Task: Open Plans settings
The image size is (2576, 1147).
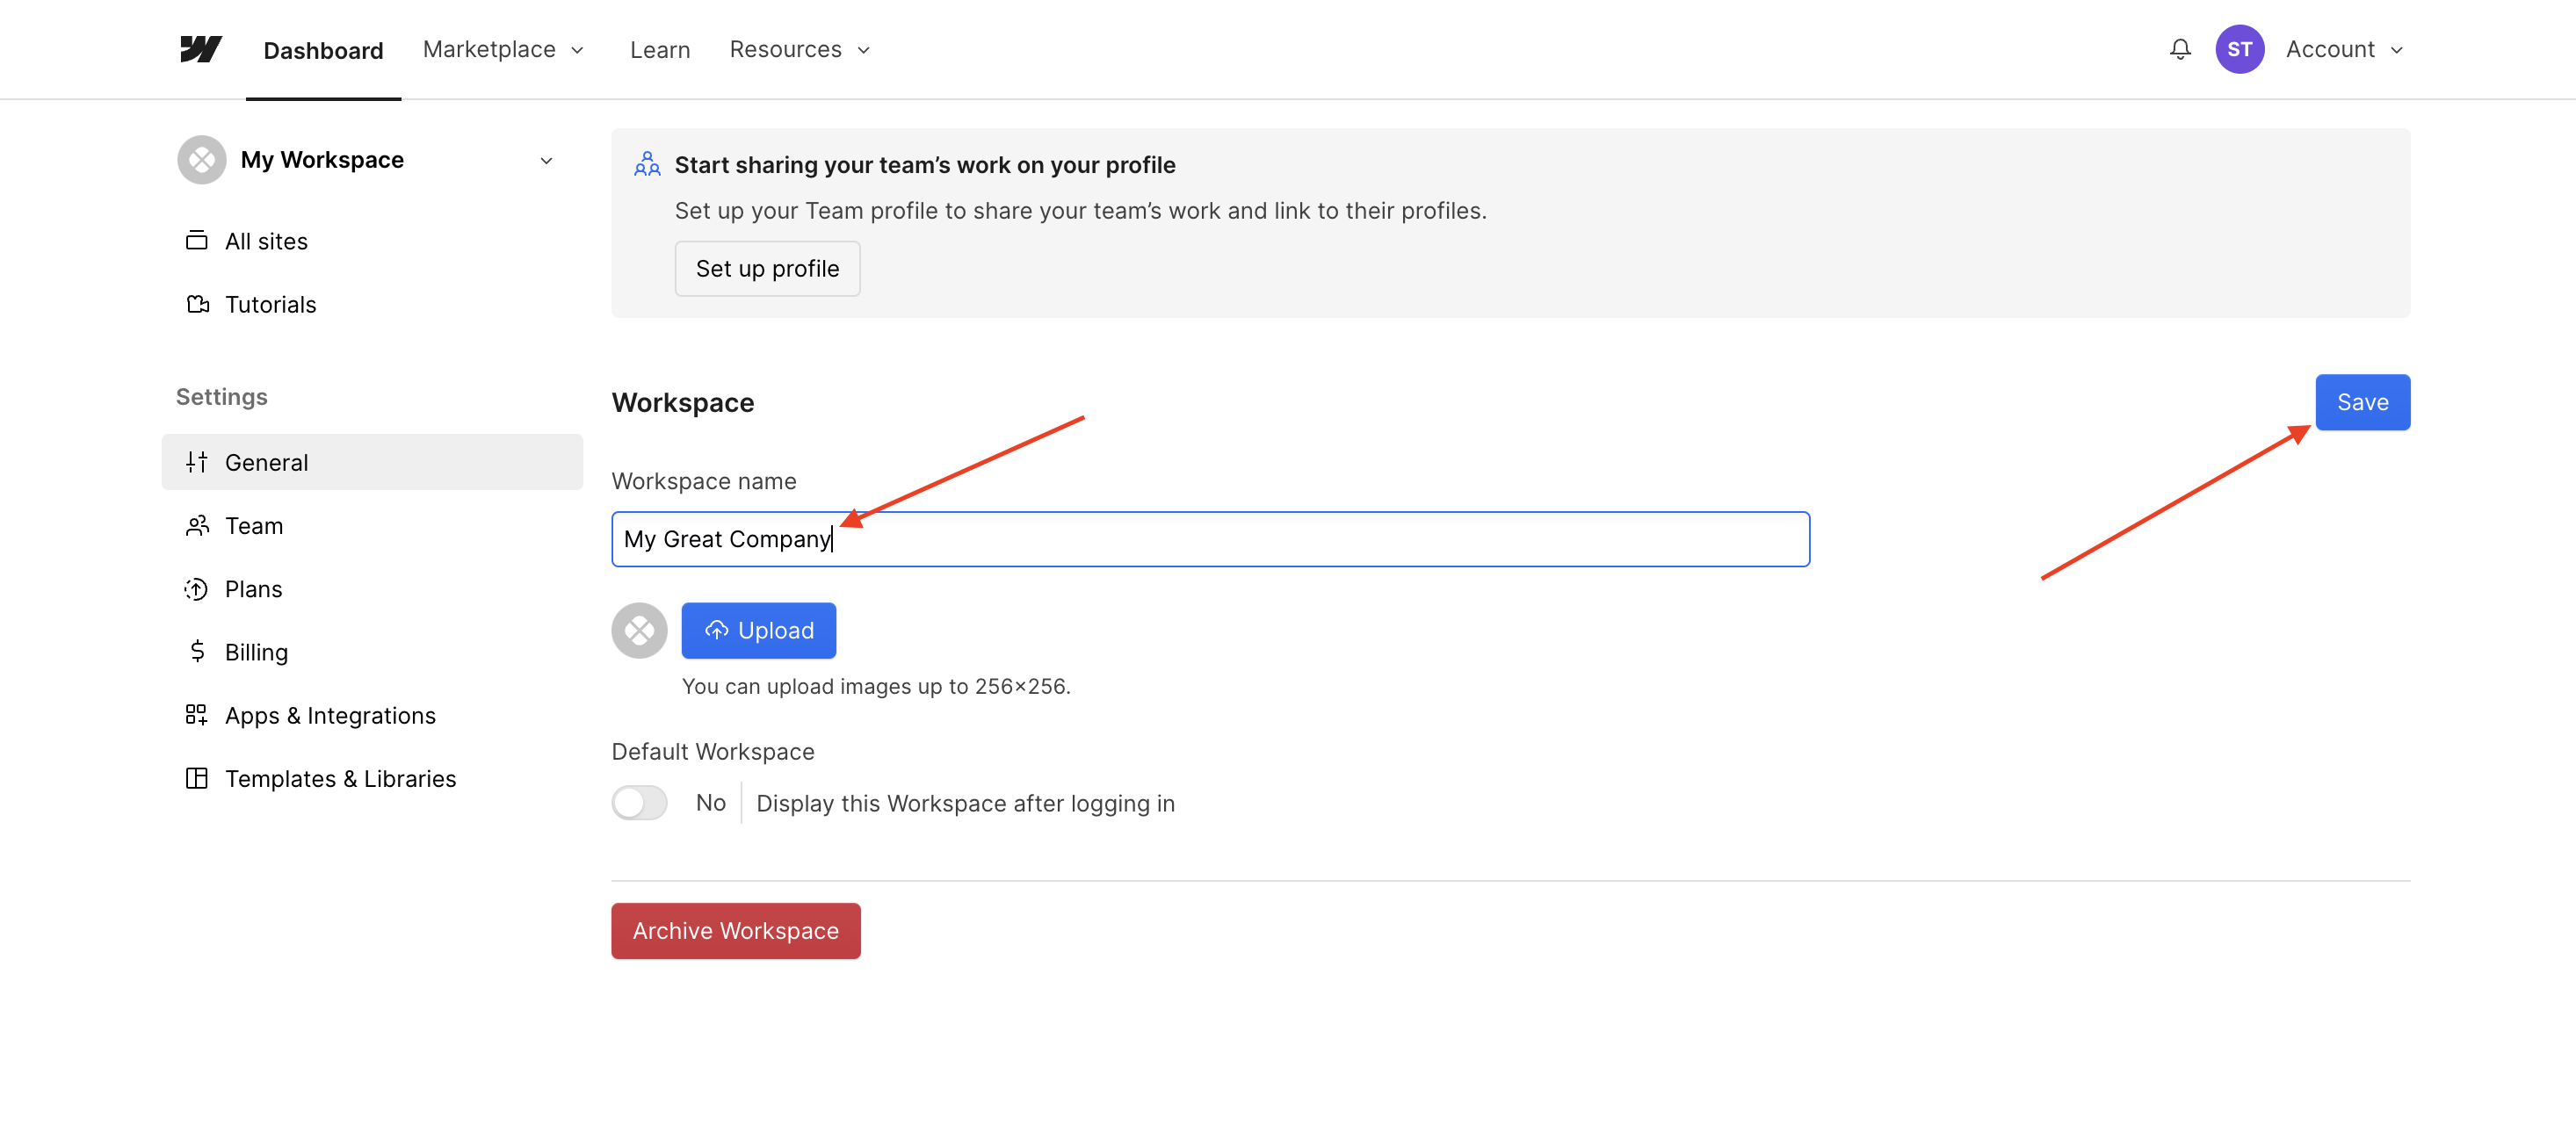Action: [372, 589]
